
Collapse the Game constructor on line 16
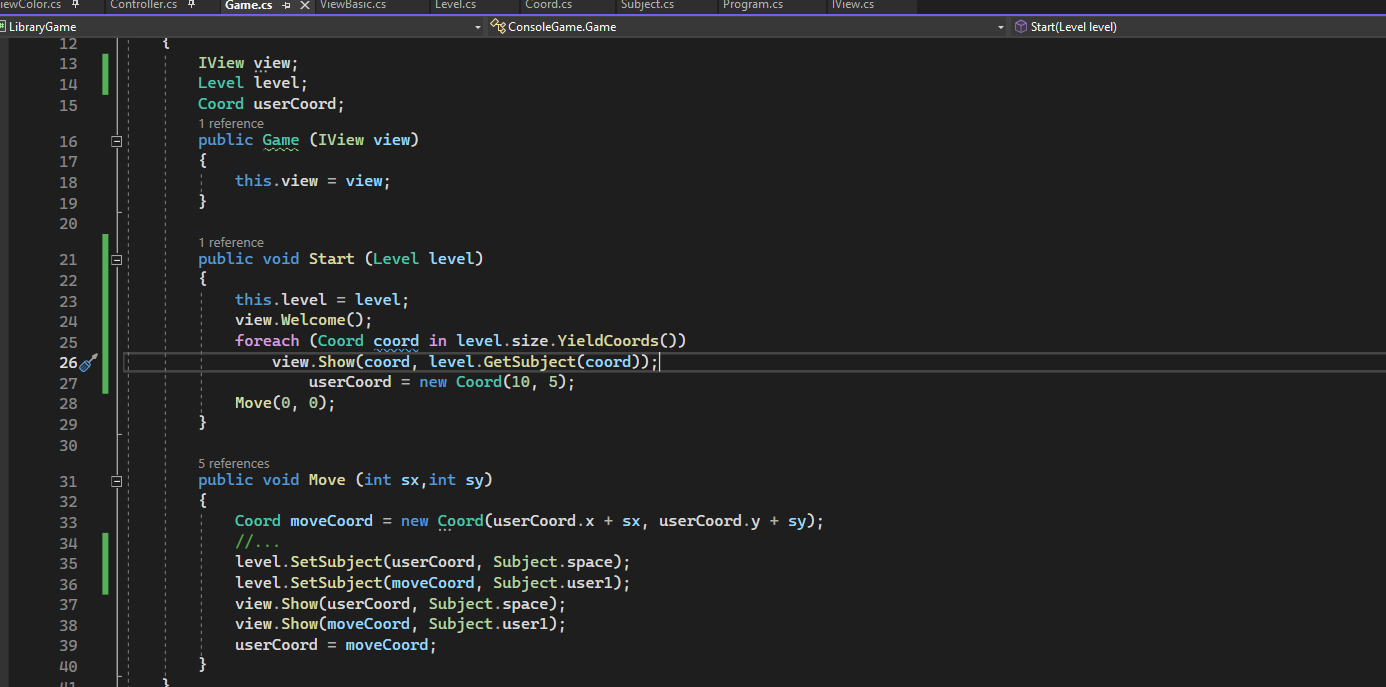116,141
